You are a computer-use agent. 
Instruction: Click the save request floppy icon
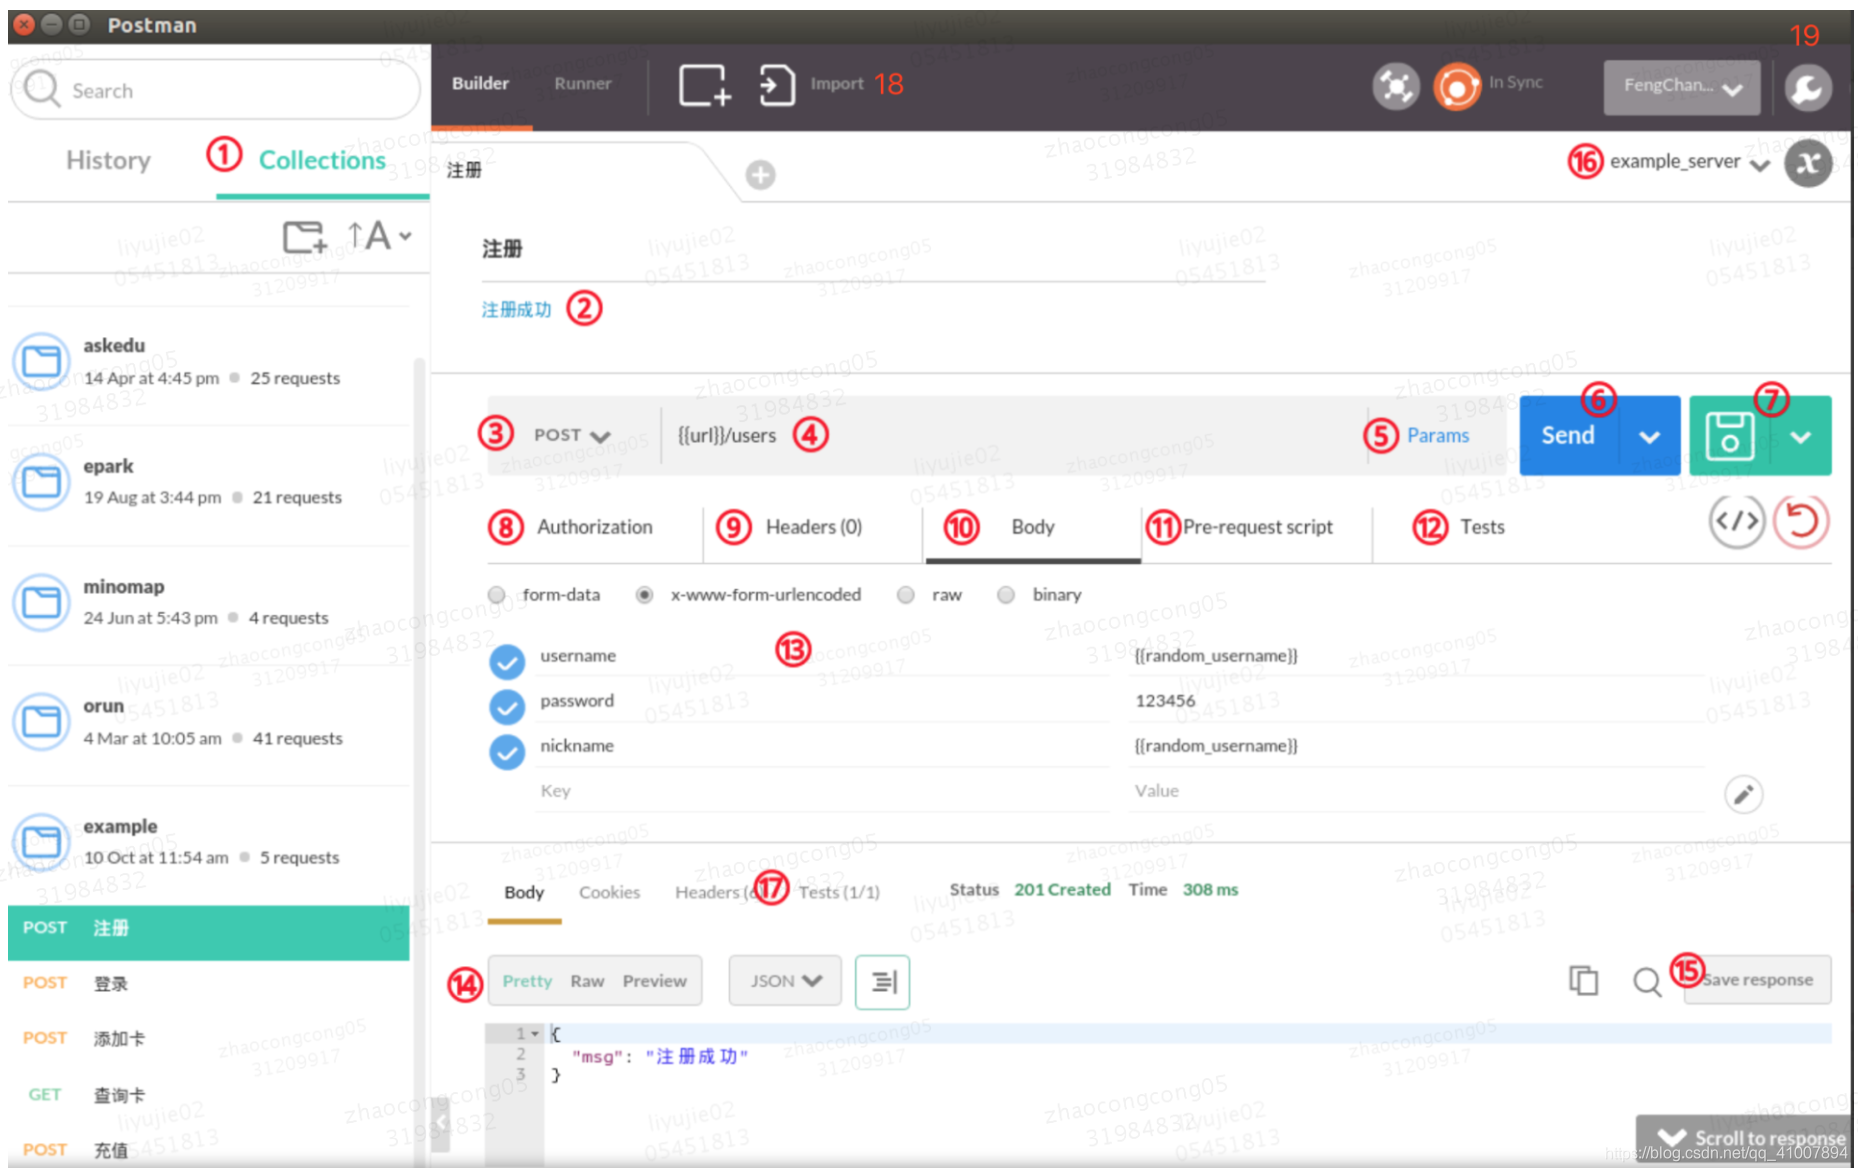[x=1729, y=436]
